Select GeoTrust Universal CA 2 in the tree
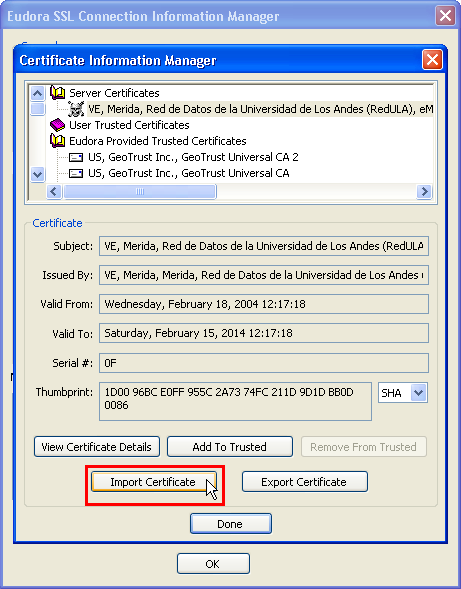Image resolution: width=461 pixels, height=589 pixels. [x=193, y=157]
